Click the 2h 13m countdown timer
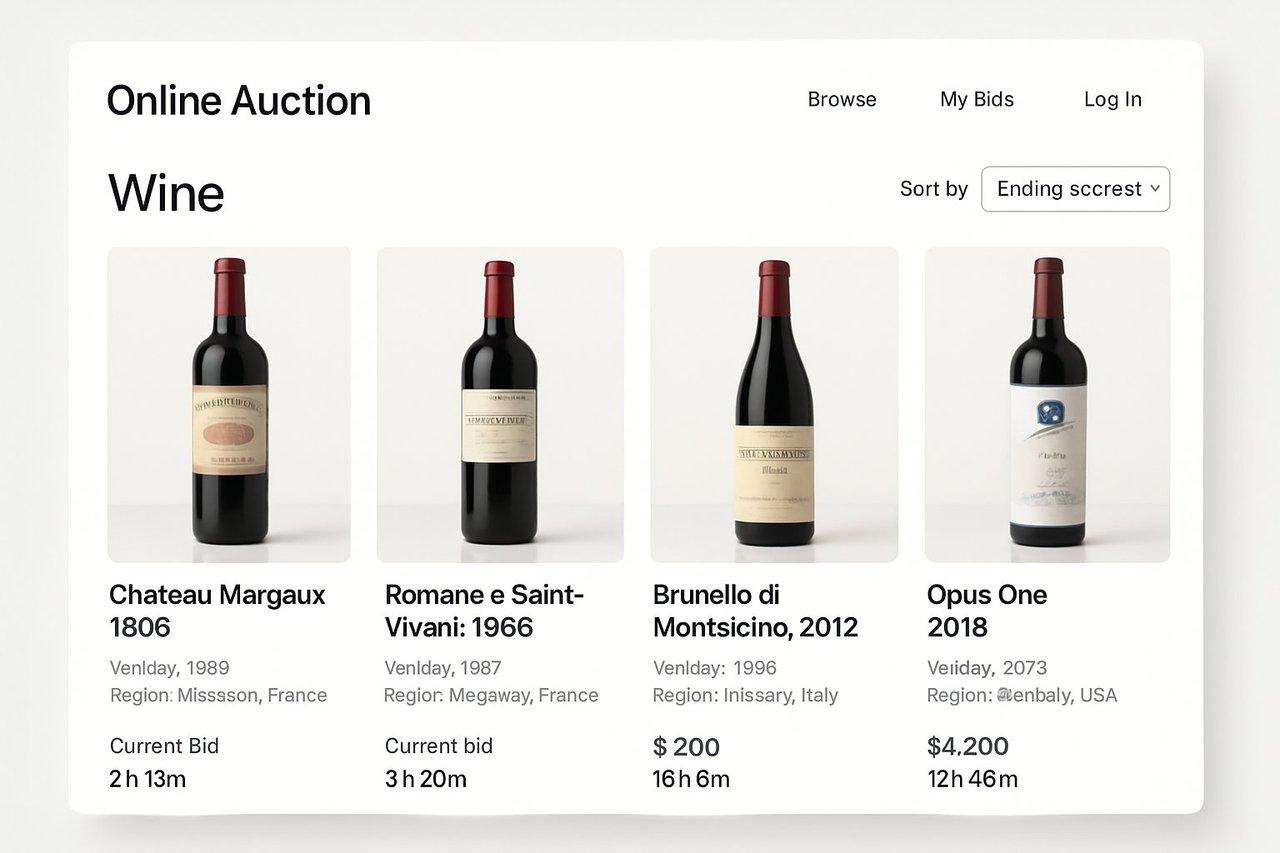Screen dimensions: 1280x853 pos(147,779)
